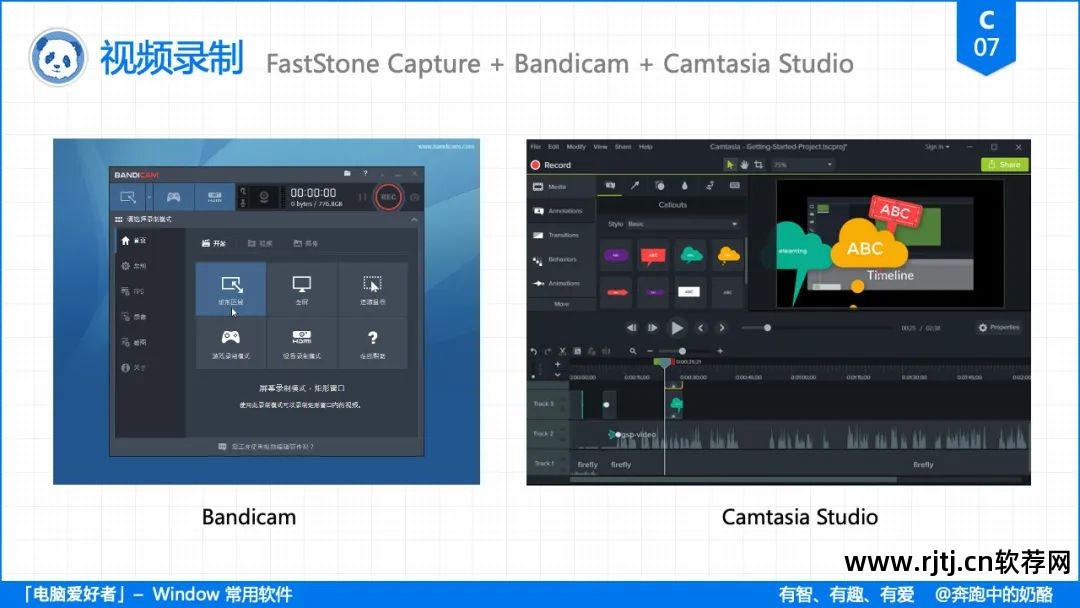Collapse the Bandicam mode selection panel chevron
Viewport: 1080px width, 608px height.
(x=414, y=220)
